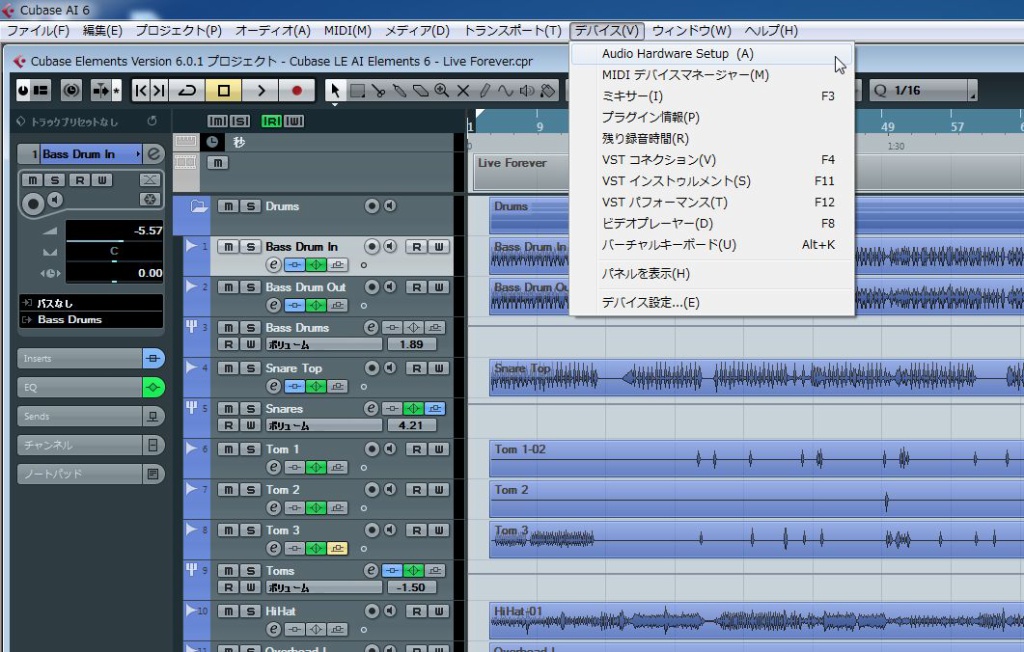Start playback with the Play button
The height and width of the screenshot is (652, 1024).
coord(261,91)
